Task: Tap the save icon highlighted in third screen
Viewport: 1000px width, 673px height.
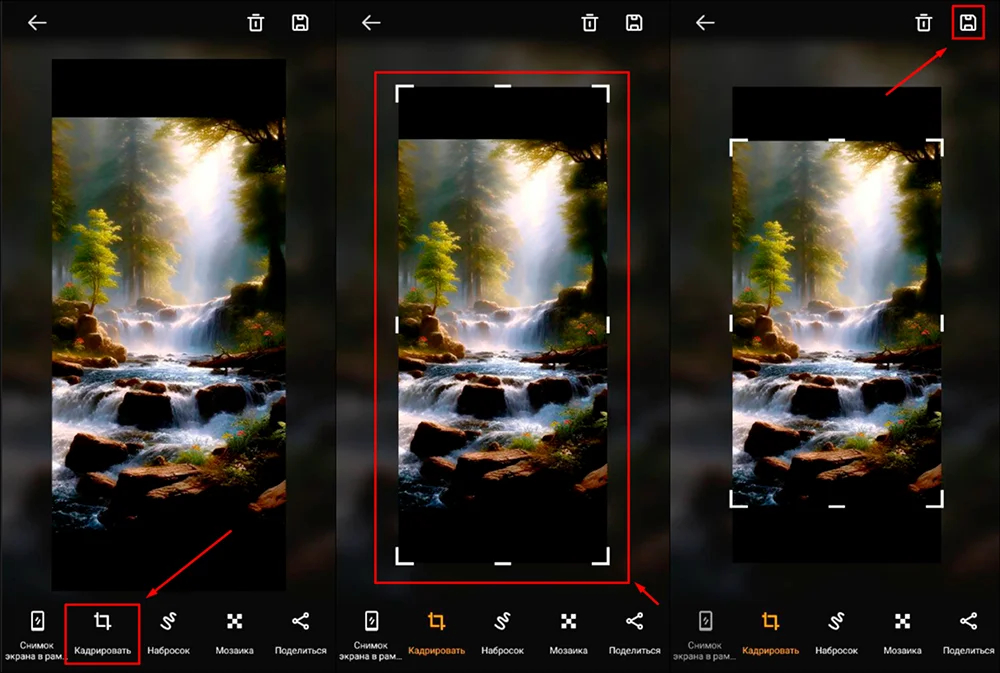Action: pos(967,23)
